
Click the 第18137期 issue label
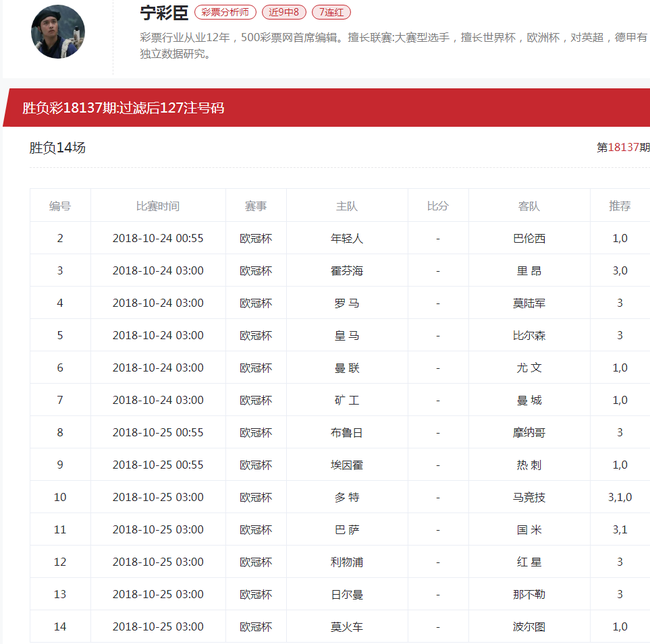click(x=623, y=148)
